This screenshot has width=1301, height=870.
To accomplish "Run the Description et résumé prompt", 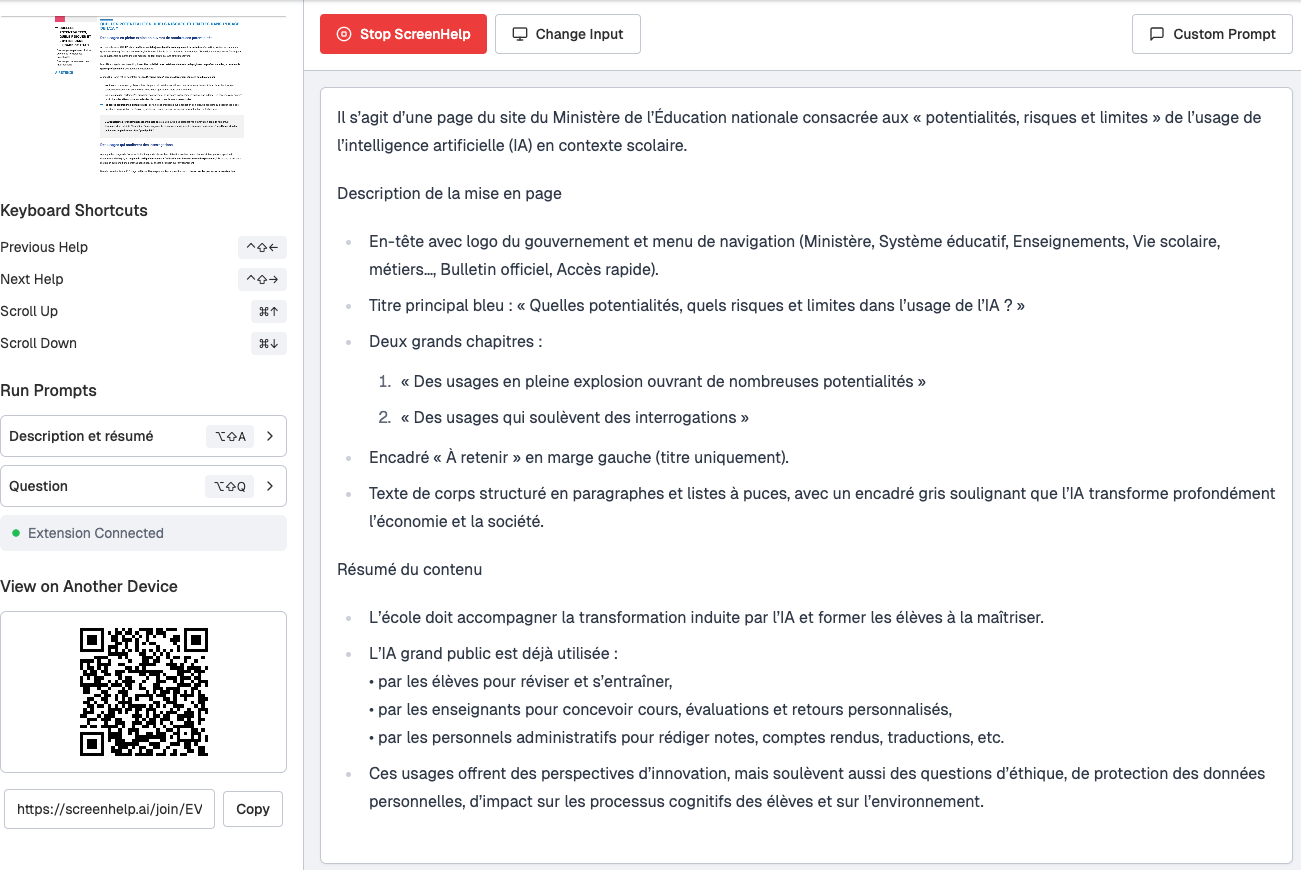I will [x=82, y=436].
